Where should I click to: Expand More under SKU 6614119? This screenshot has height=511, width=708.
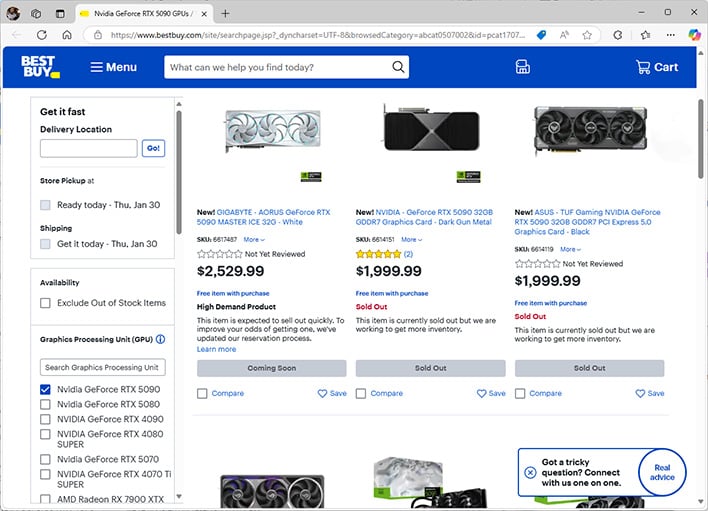tap(570, 249)
